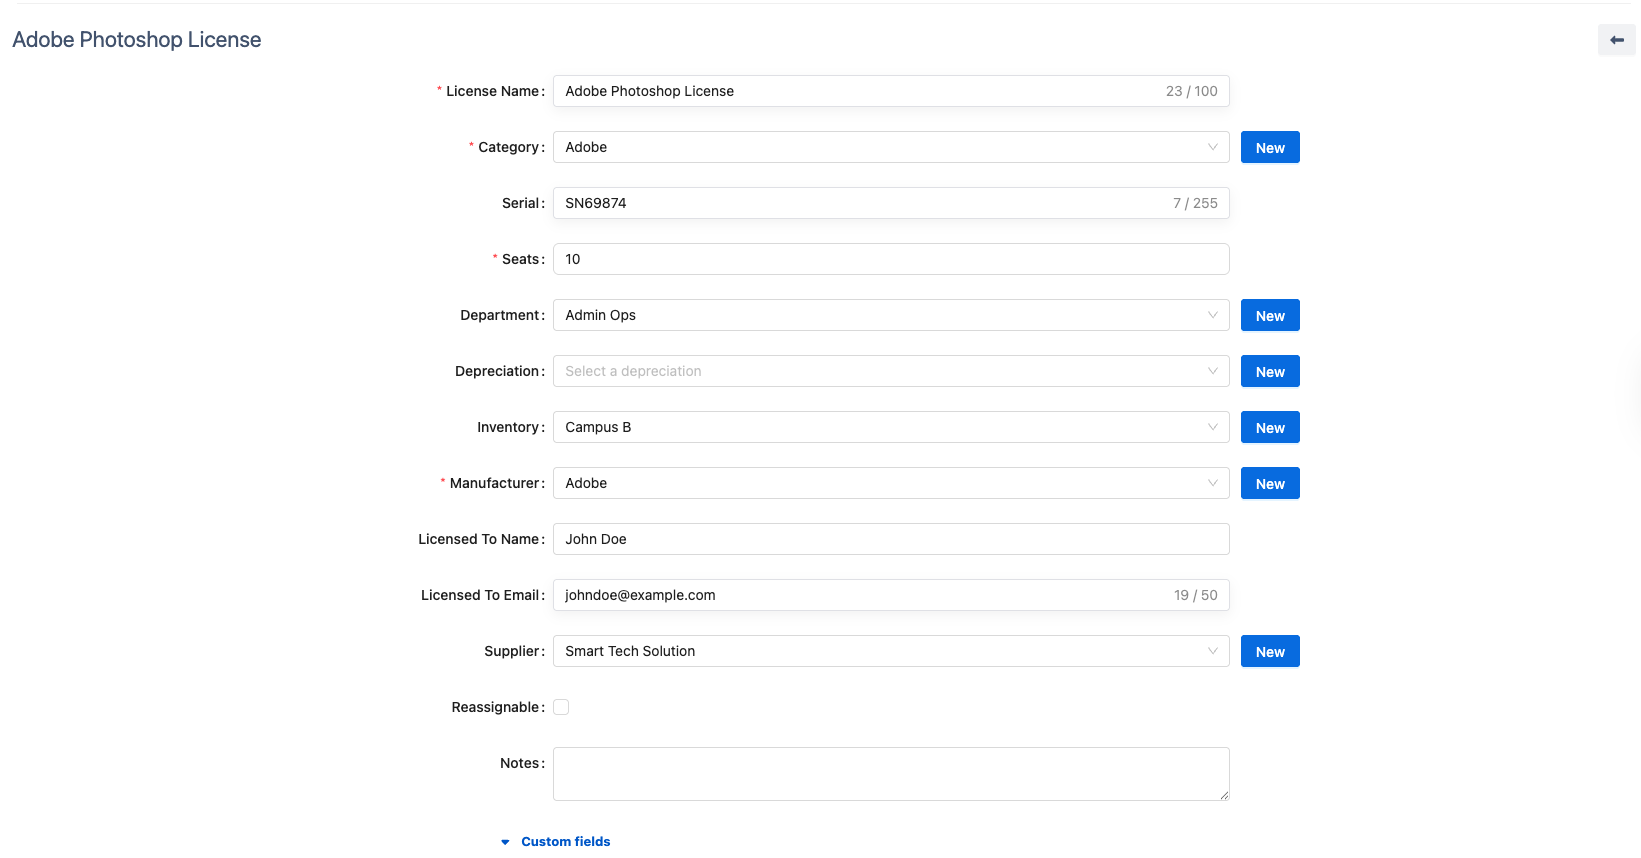Image resolution: width=1641 pixels, height=858 pixels.
Task: Open the Manufacturer dropdown
Action: pos(890,483)
